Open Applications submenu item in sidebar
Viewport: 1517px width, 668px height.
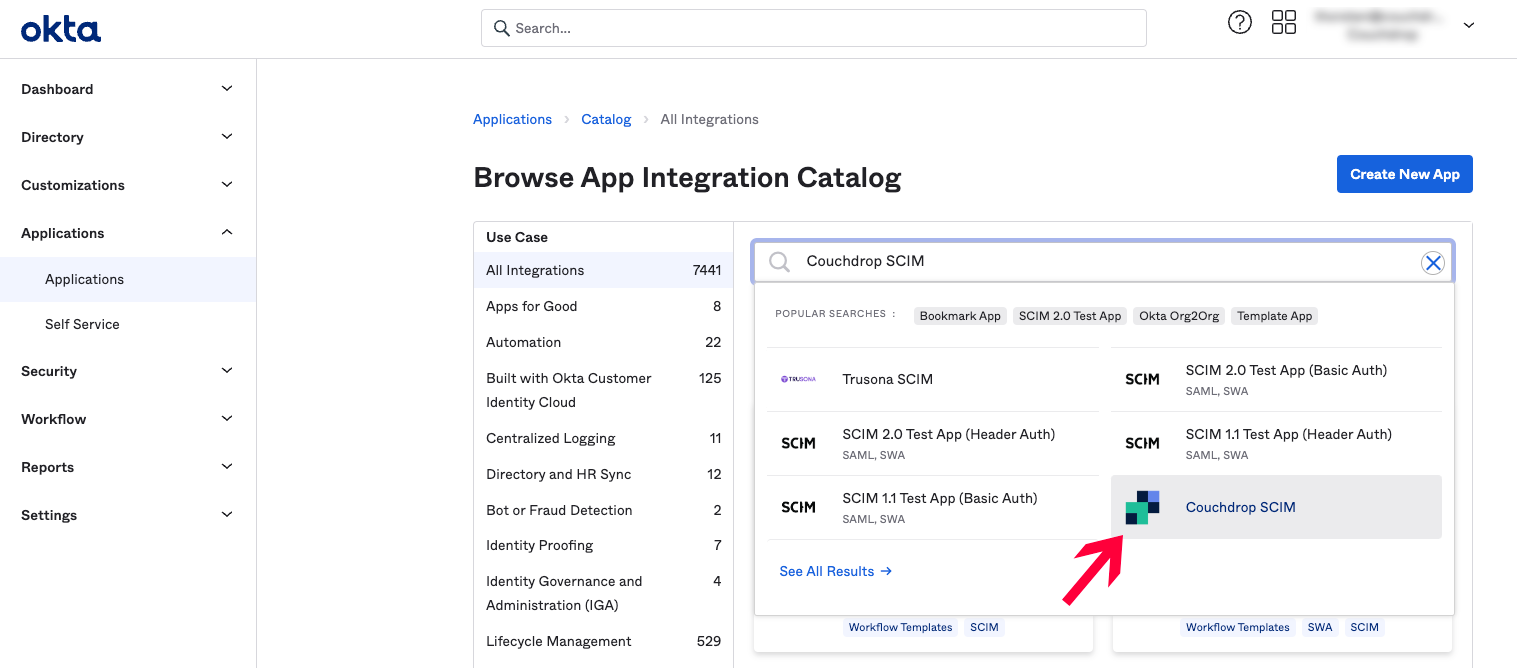click(x=128, y=279)
